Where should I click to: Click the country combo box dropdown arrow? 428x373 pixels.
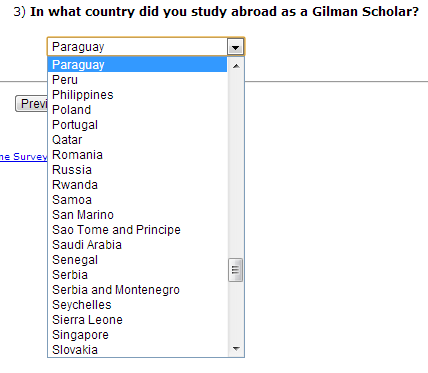tap(235, 47)
